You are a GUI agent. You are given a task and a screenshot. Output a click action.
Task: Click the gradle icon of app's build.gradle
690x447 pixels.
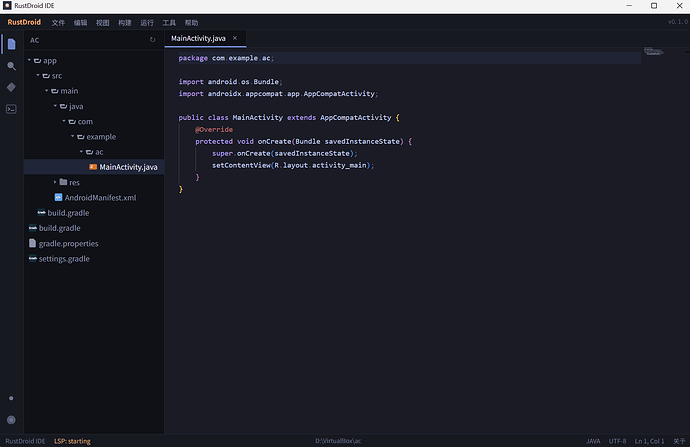(x=41, y=213)
